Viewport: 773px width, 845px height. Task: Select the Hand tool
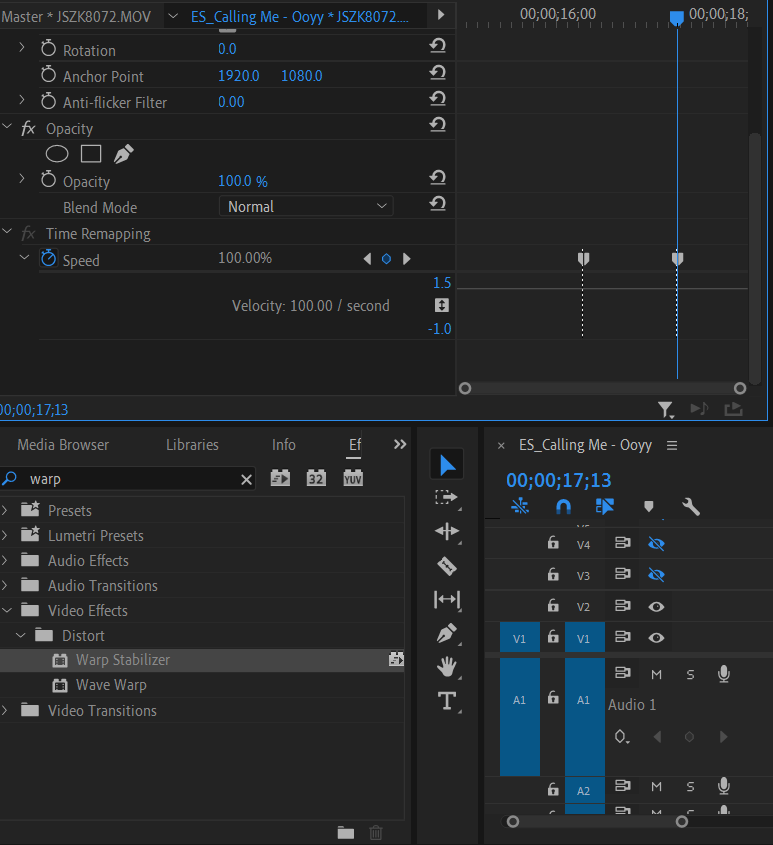click(x=447, y=667)
